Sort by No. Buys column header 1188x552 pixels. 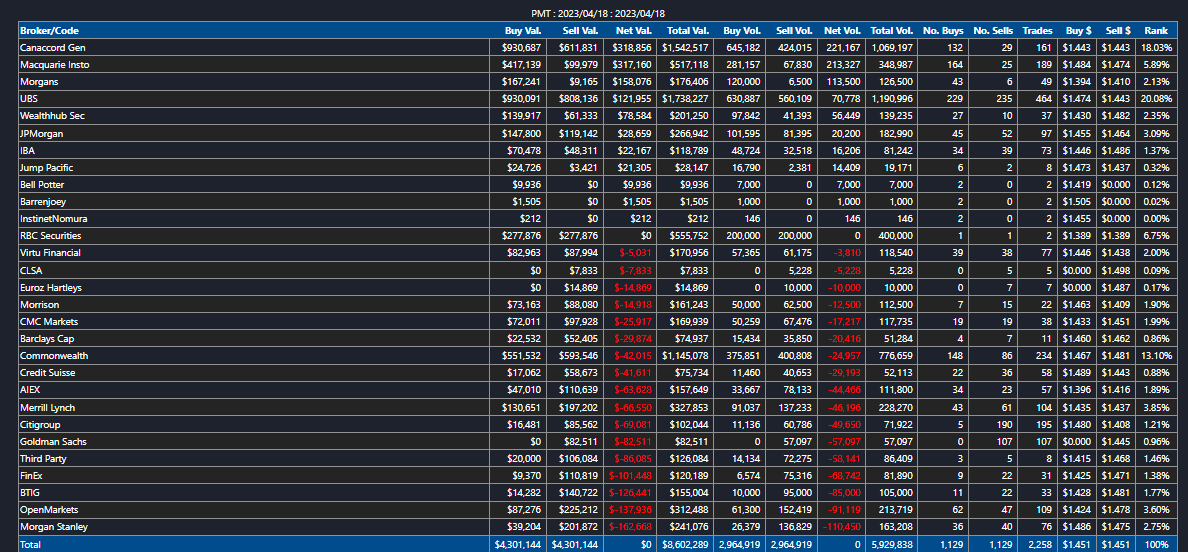point(943,31)
